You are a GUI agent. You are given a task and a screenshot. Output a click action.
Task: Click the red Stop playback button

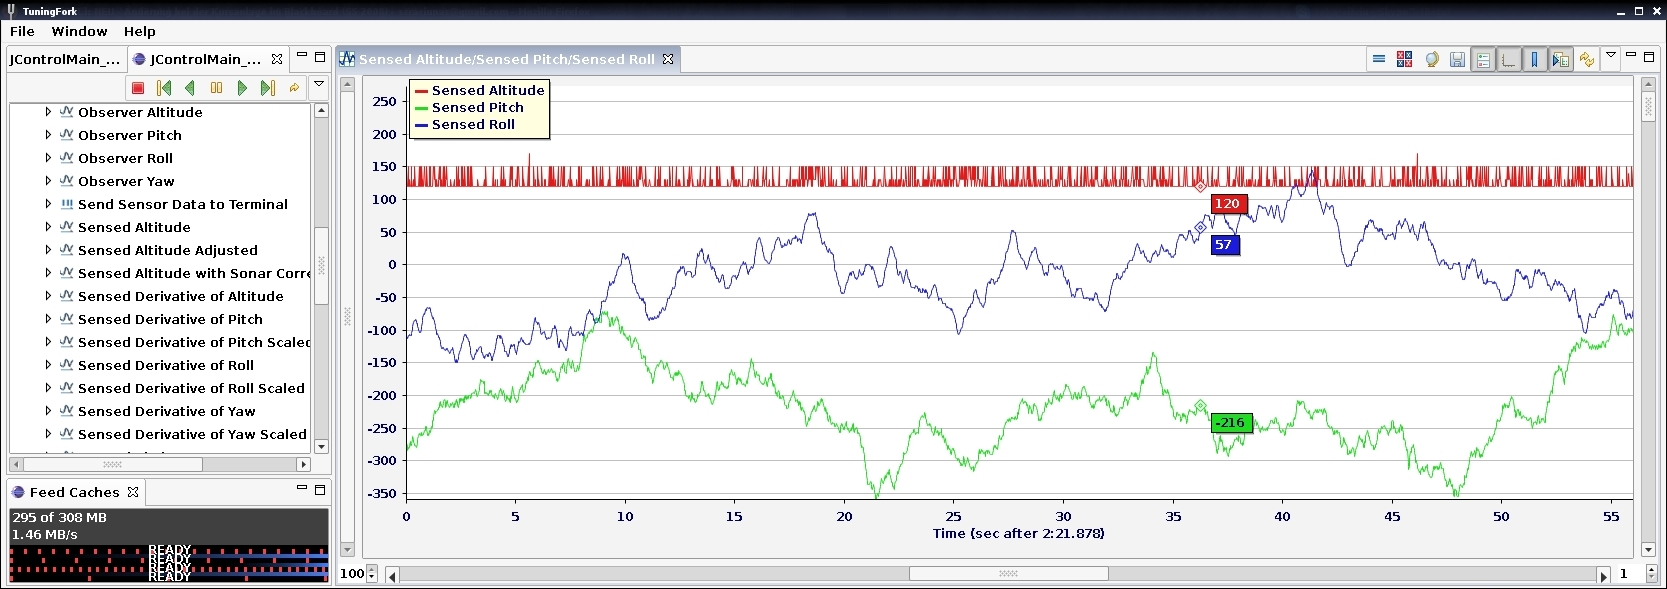pos(138,88)
